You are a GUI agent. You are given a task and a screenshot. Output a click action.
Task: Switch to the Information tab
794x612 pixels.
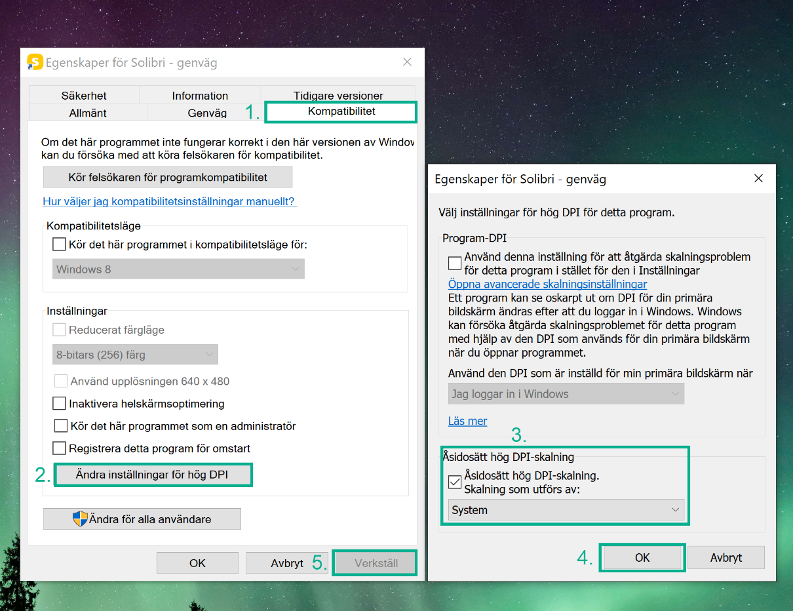pos(200,95)
